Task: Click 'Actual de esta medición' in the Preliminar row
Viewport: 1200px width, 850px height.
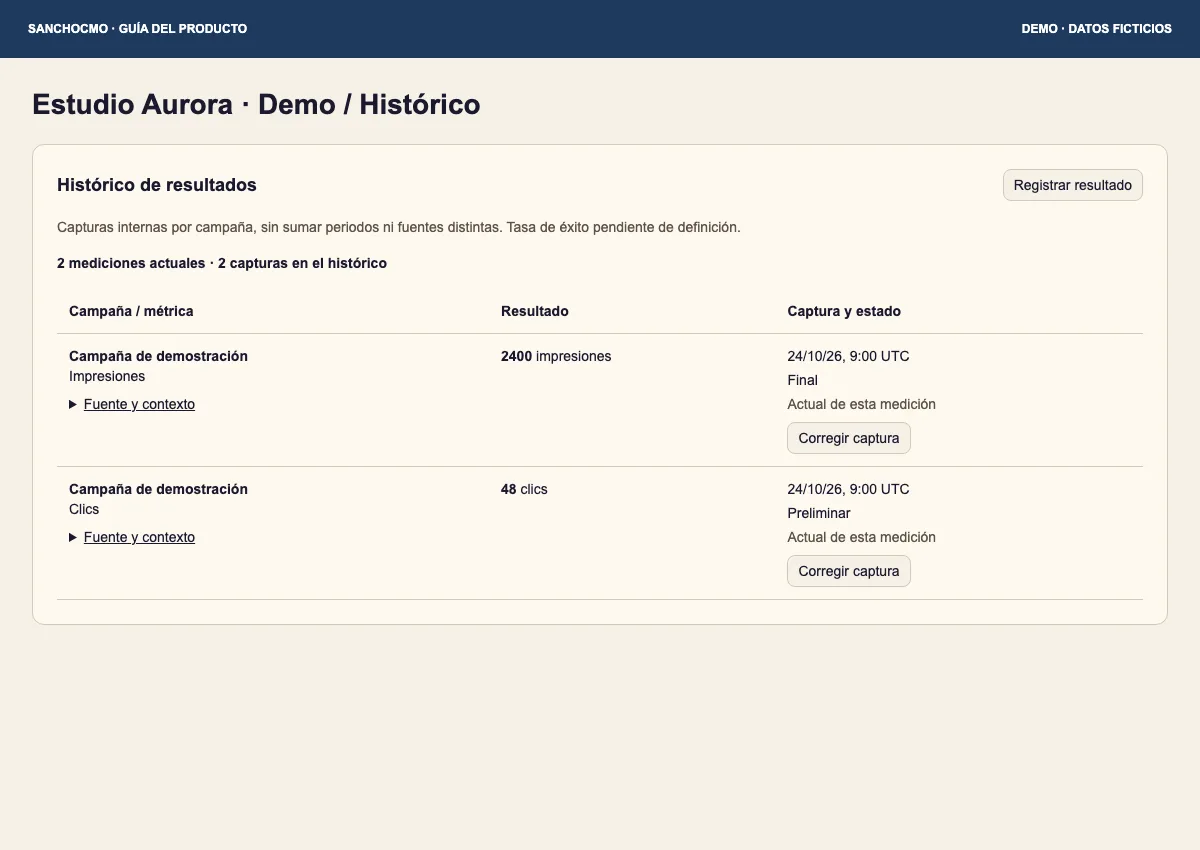Action: [862, 537]
